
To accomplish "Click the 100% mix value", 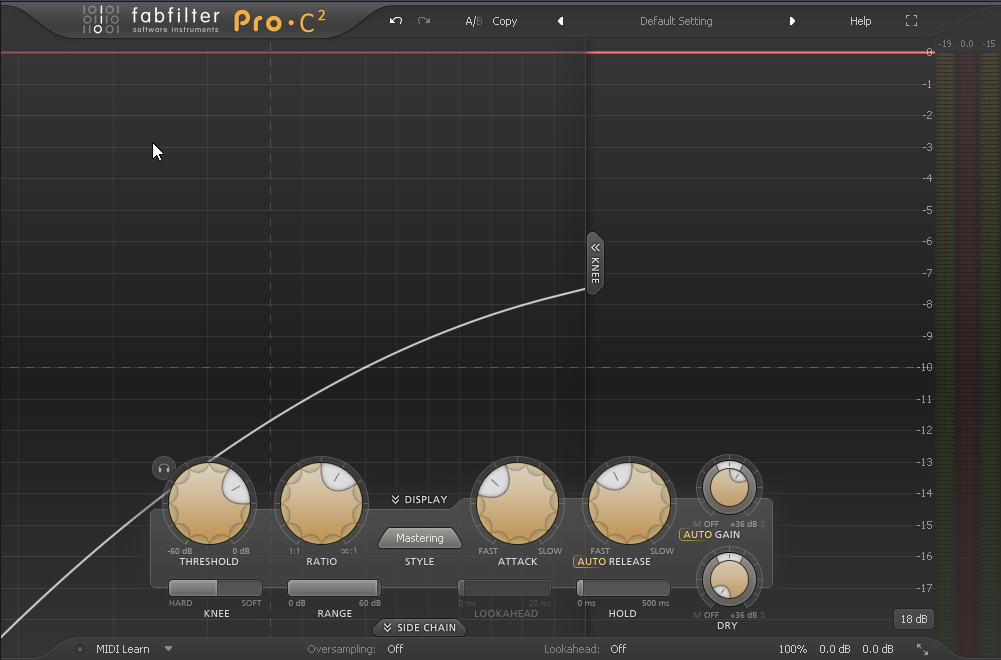I will pyautogui.click(x=792, y=649).
